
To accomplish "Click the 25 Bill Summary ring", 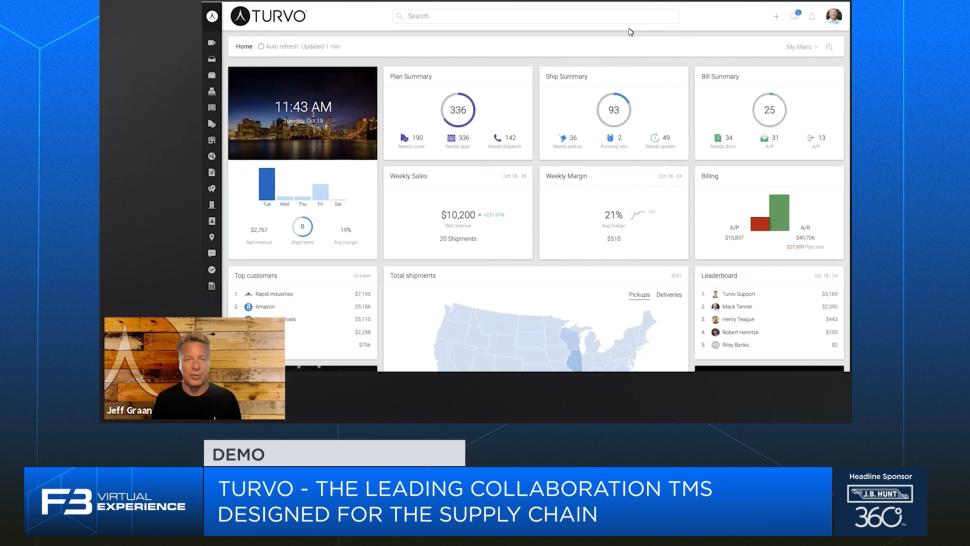I will pos(769,110).
